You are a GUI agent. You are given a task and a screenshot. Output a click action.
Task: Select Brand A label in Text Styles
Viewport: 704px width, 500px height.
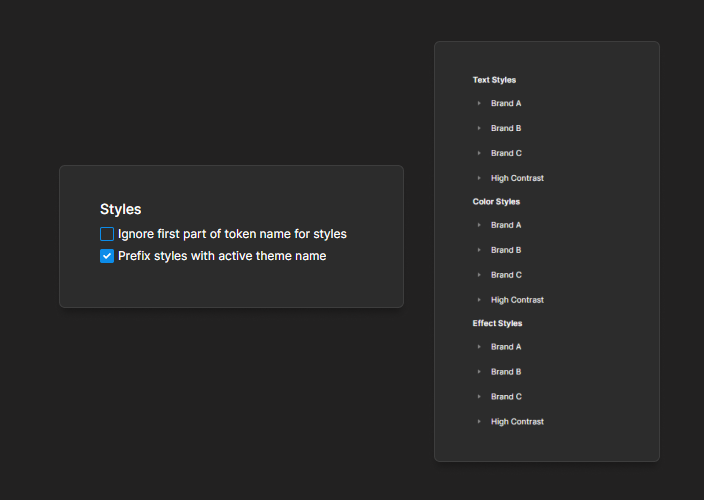[x=506, y=103]
